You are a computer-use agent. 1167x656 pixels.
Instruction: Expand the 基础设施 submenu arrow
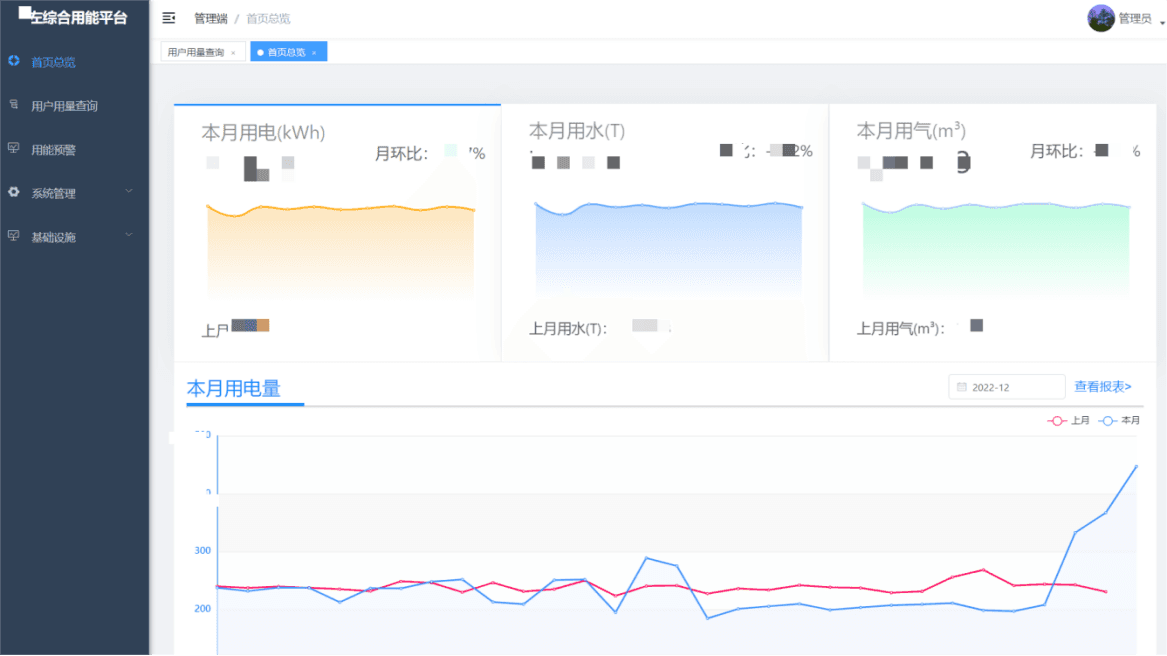pos(129,235)
